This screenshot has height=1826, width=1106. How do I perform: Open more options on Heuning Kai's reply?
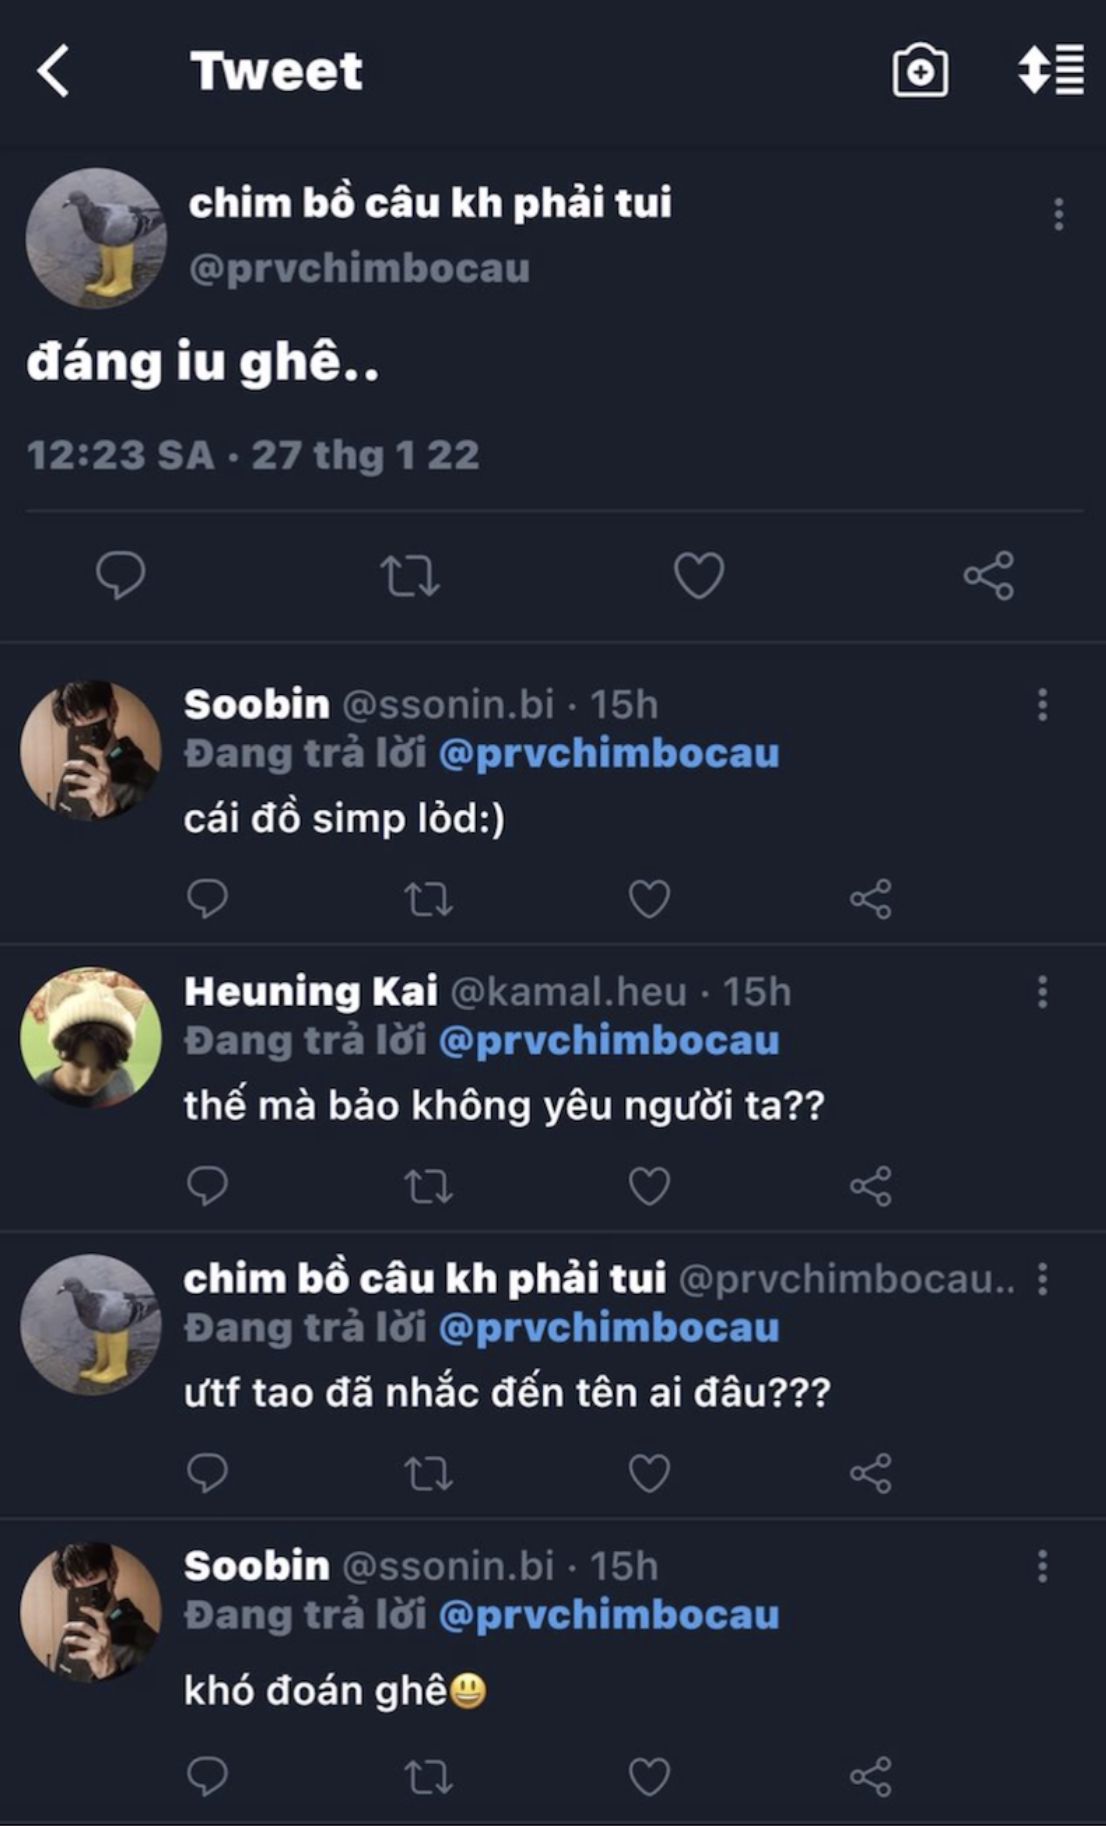tap(1042, 992)
